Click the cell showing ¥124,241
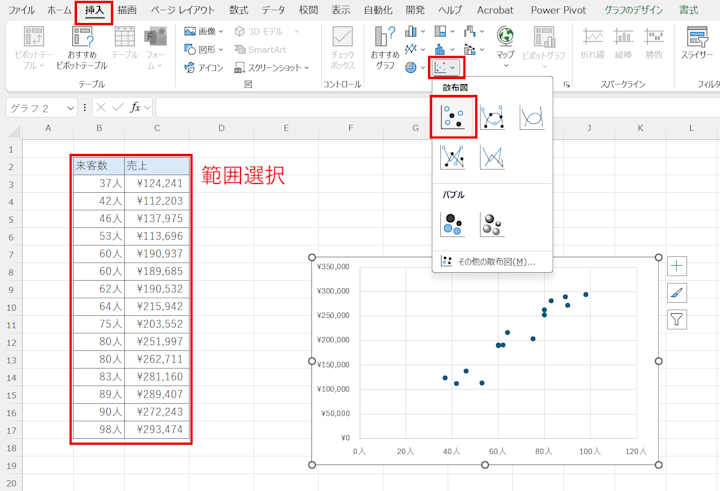 (157, 183)
